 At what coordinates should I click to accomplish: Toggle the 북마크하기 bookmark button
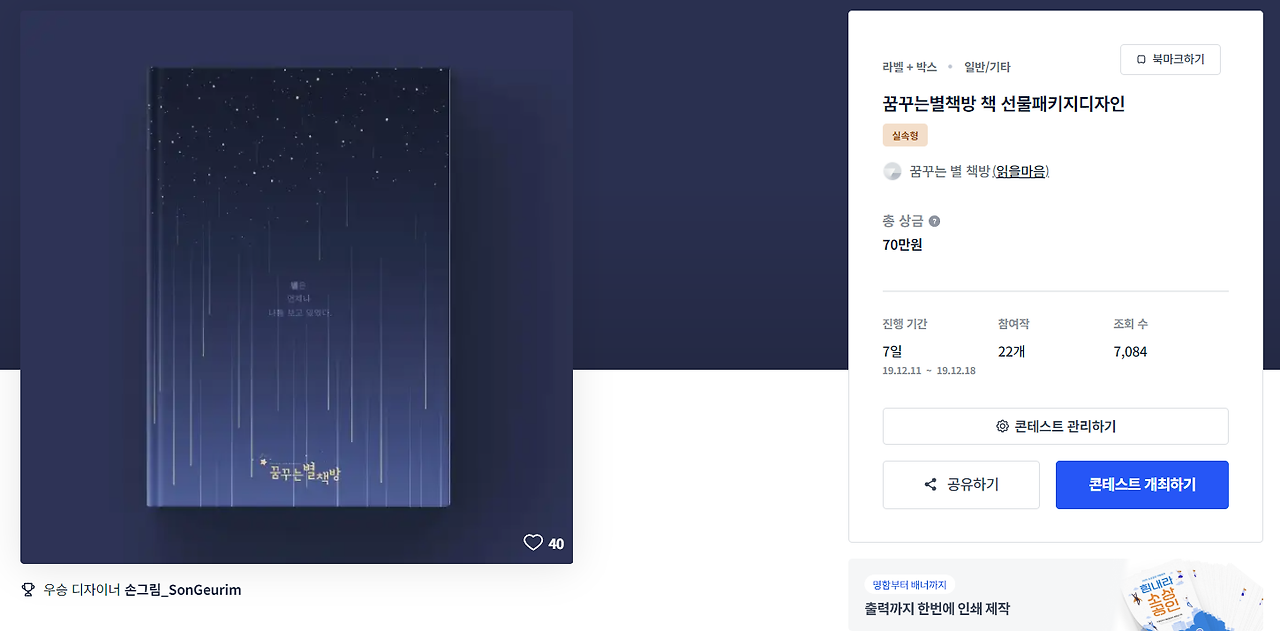[x=1170, y=60]
